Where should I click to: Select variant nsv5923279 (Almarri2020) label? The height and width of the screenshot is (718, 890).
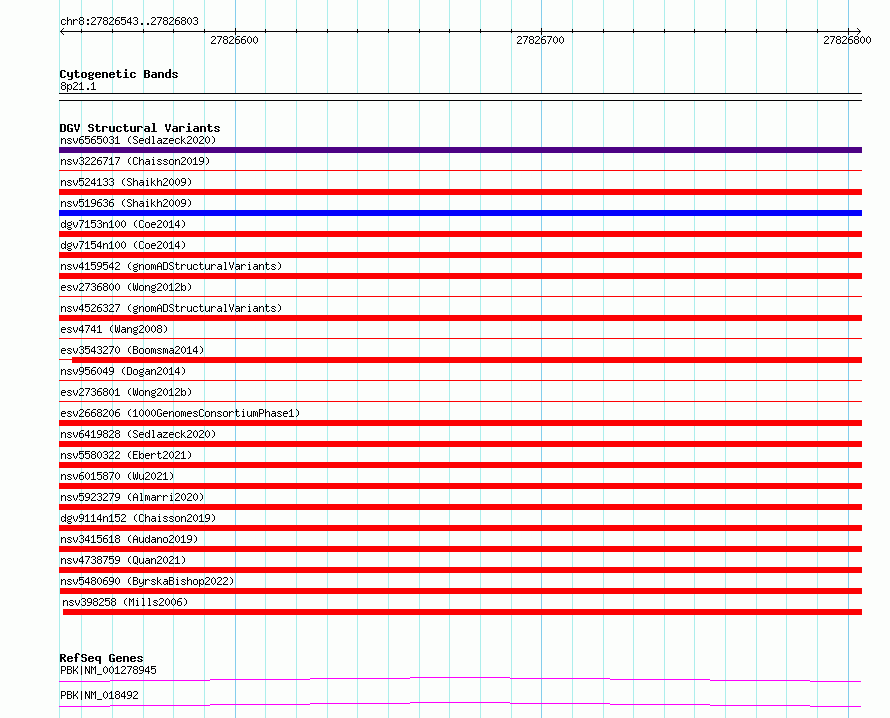[132, 497]
